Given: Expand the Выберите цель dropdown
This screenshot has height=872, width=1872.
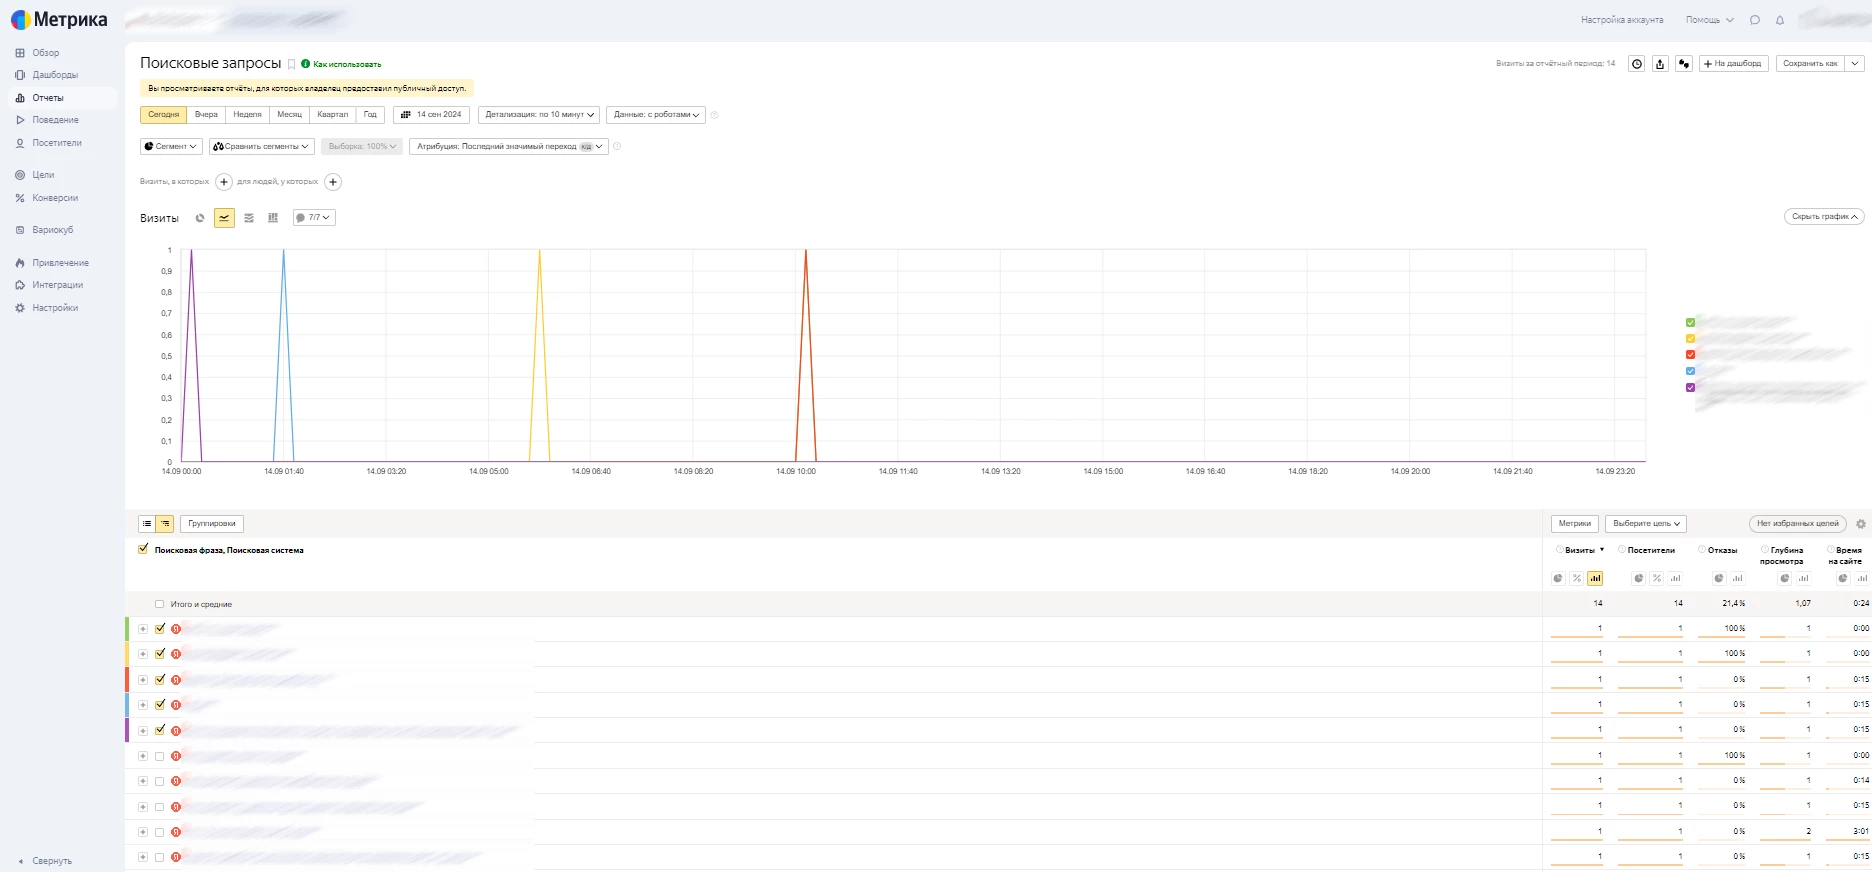Looking at the screenshot, I should point(1646,524).
